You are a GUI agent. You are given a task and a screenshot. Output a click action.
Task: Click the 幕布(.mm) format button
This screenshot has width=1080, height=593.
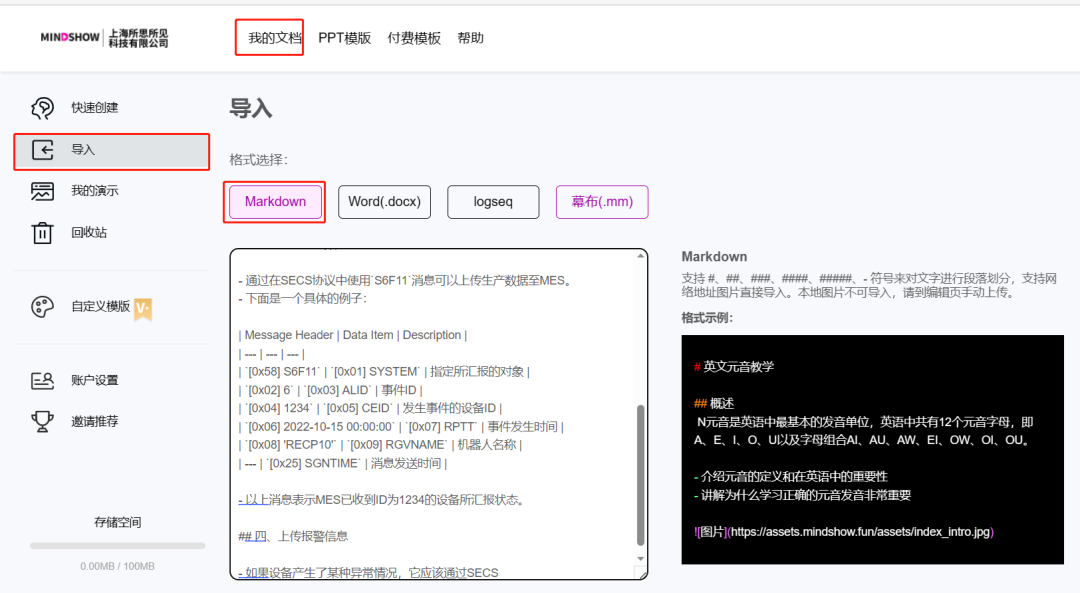click(x=602, y=201)
